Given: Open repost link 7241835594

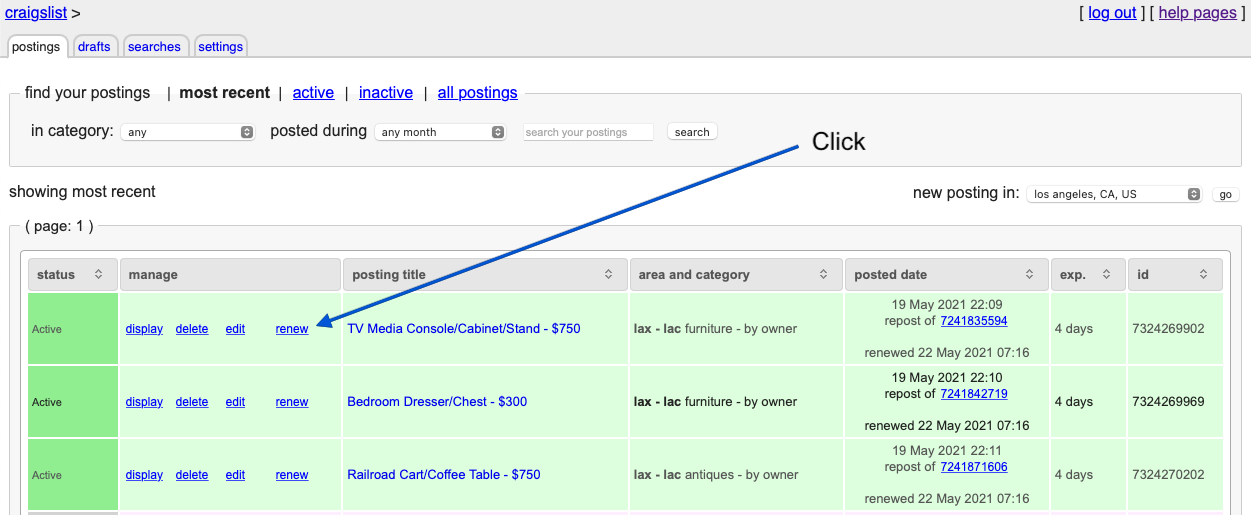Looking at the screenshot, I should tap(974, 321).
